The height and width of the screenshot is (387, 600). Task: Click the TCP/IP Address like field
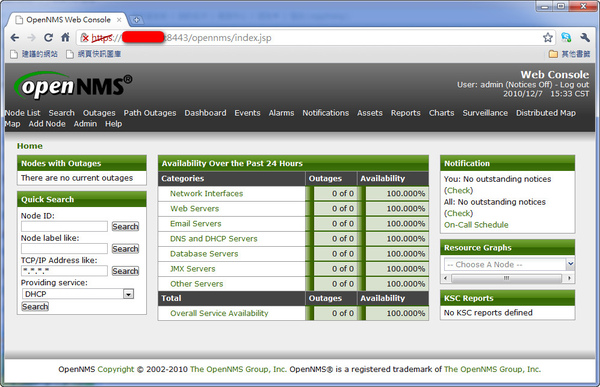click(64, 271)
